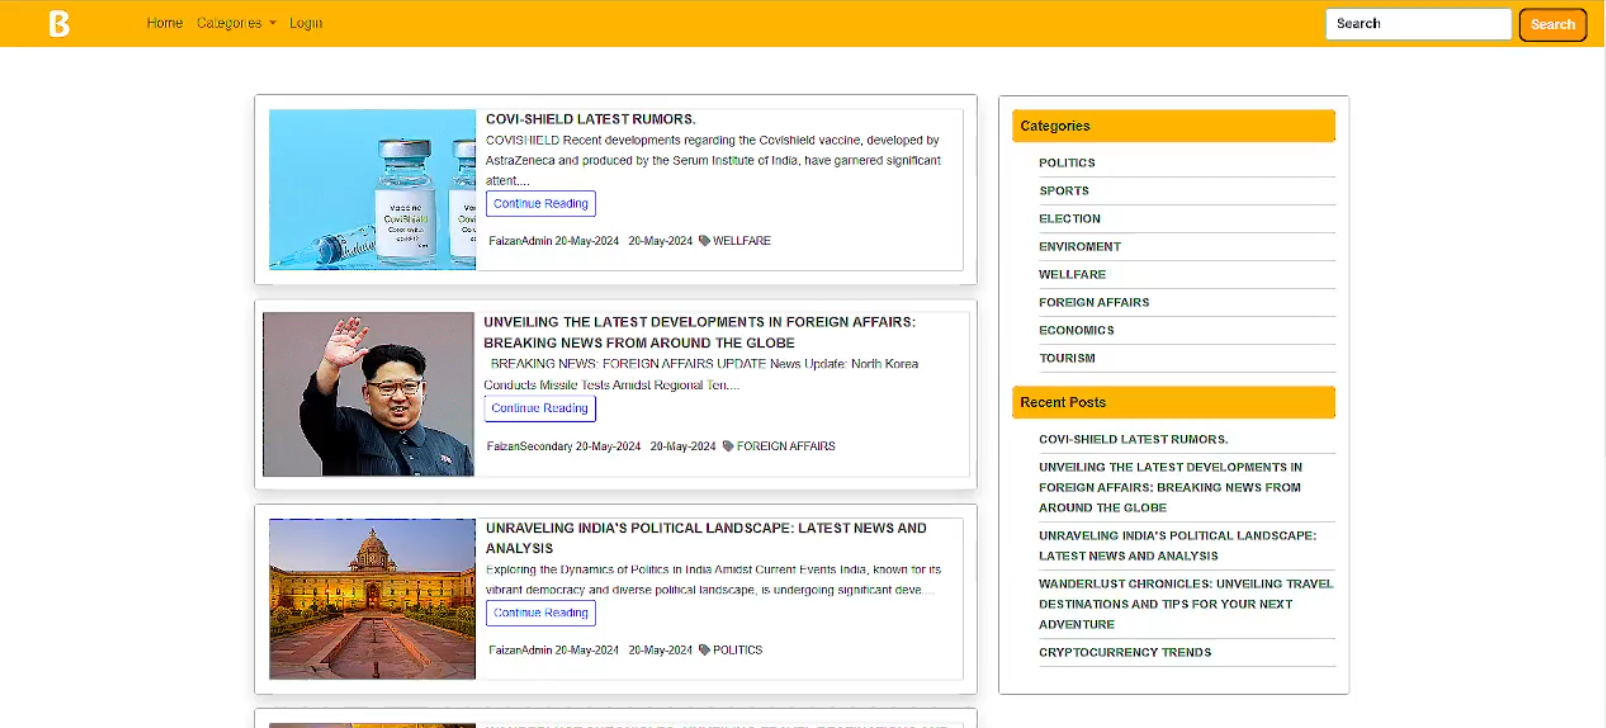Image resolution: width=1606 pixels, height=728 pixels.
Task: Continue Reading the Covi-Shield post
Action: (x=541, y=203)
